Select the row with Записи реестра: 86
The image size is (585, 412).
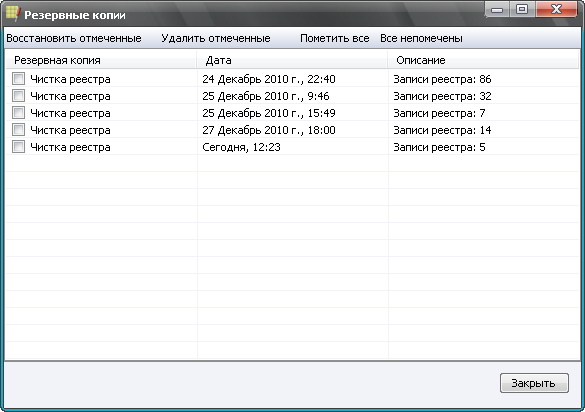292,79
